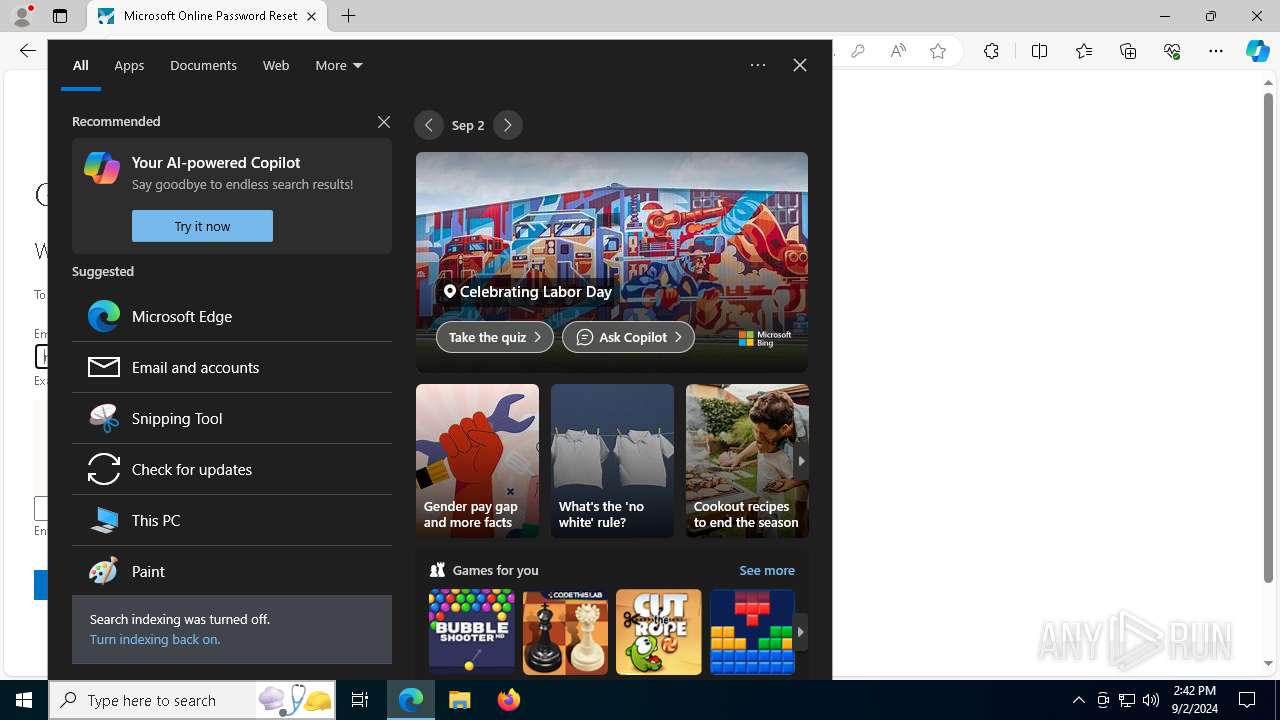Toggle Edge split screen icon
Screen dimensions: 1280x720
click(x=1039, y=51)
